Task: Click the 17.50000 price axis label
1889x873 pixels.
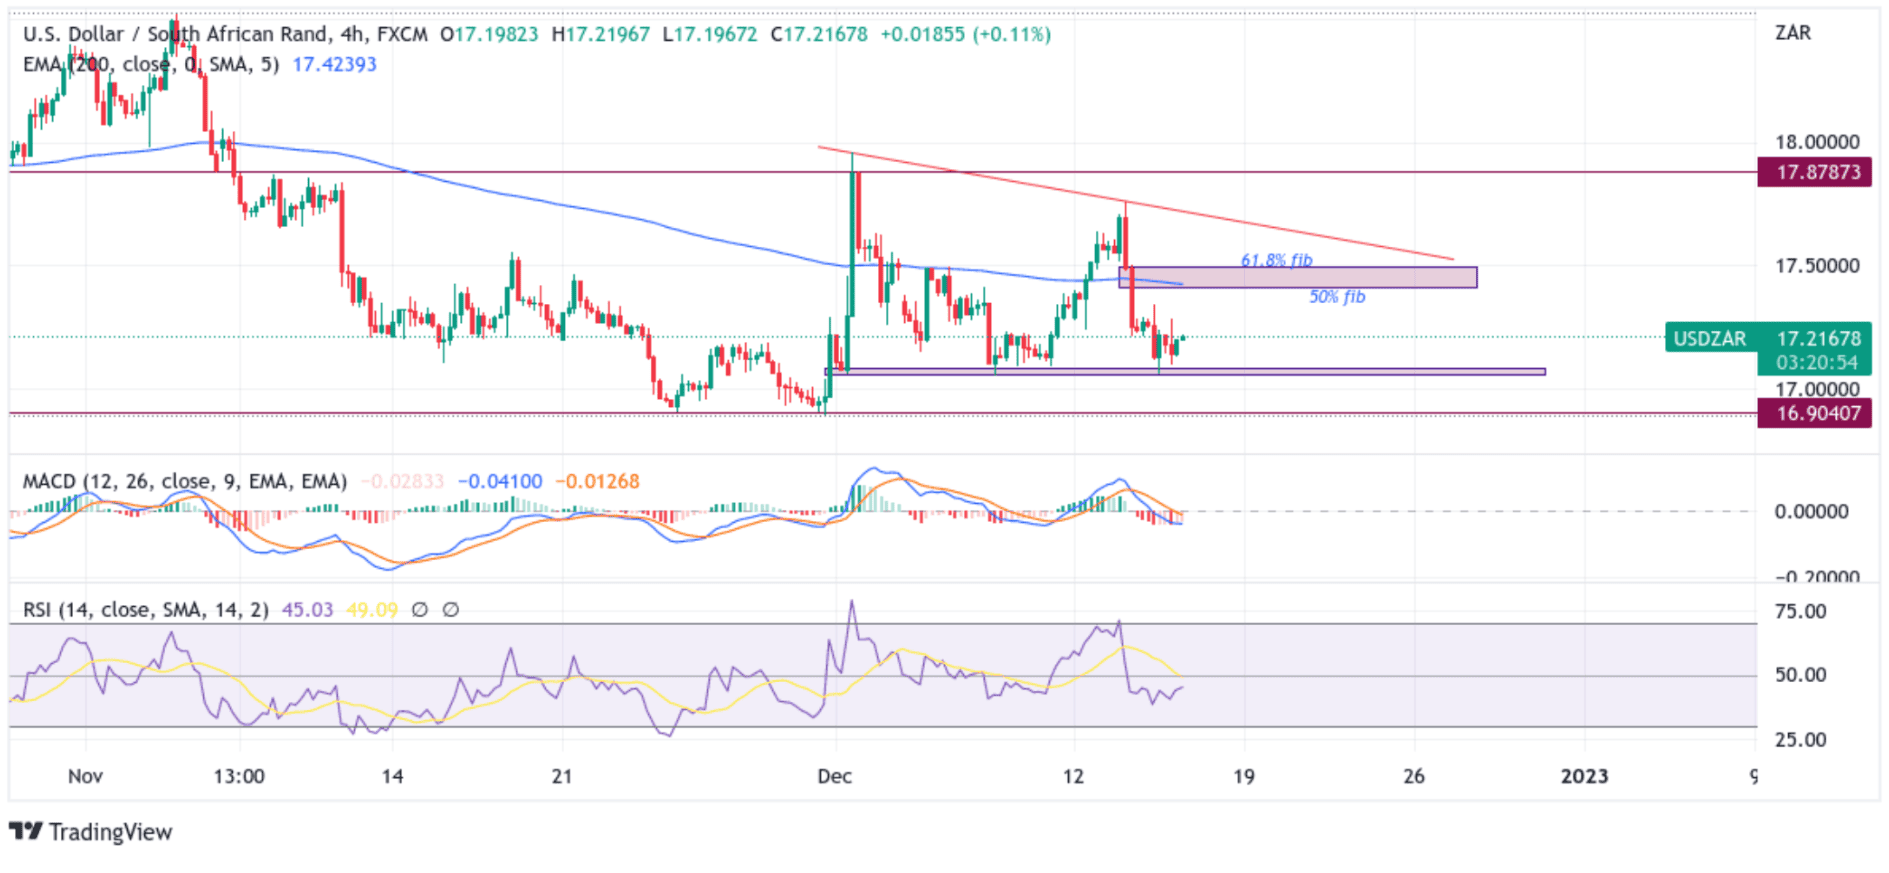Action: pos(1817,266)
